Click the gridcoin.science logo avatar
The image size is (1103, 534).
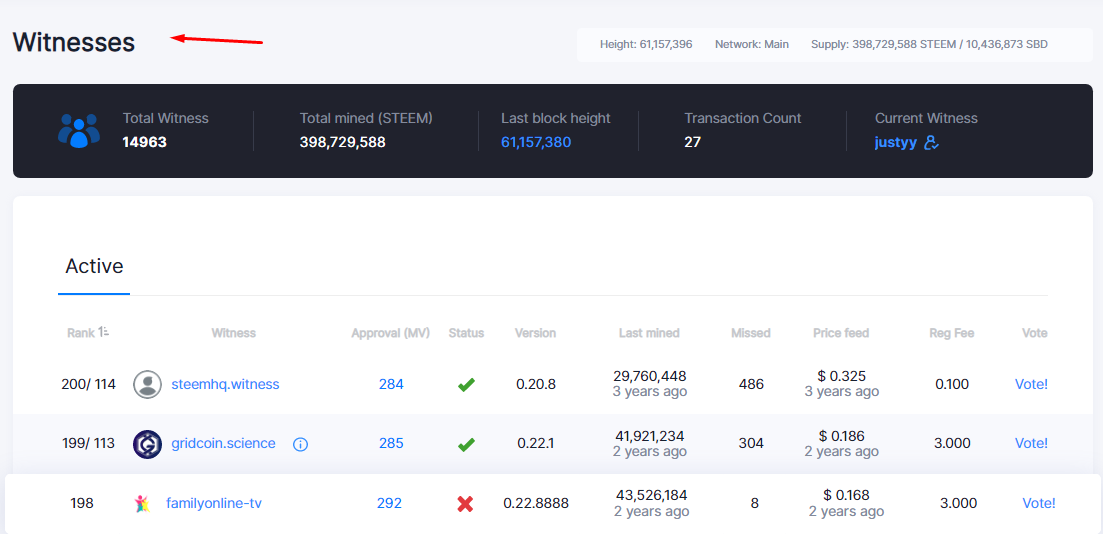(148, 444)
